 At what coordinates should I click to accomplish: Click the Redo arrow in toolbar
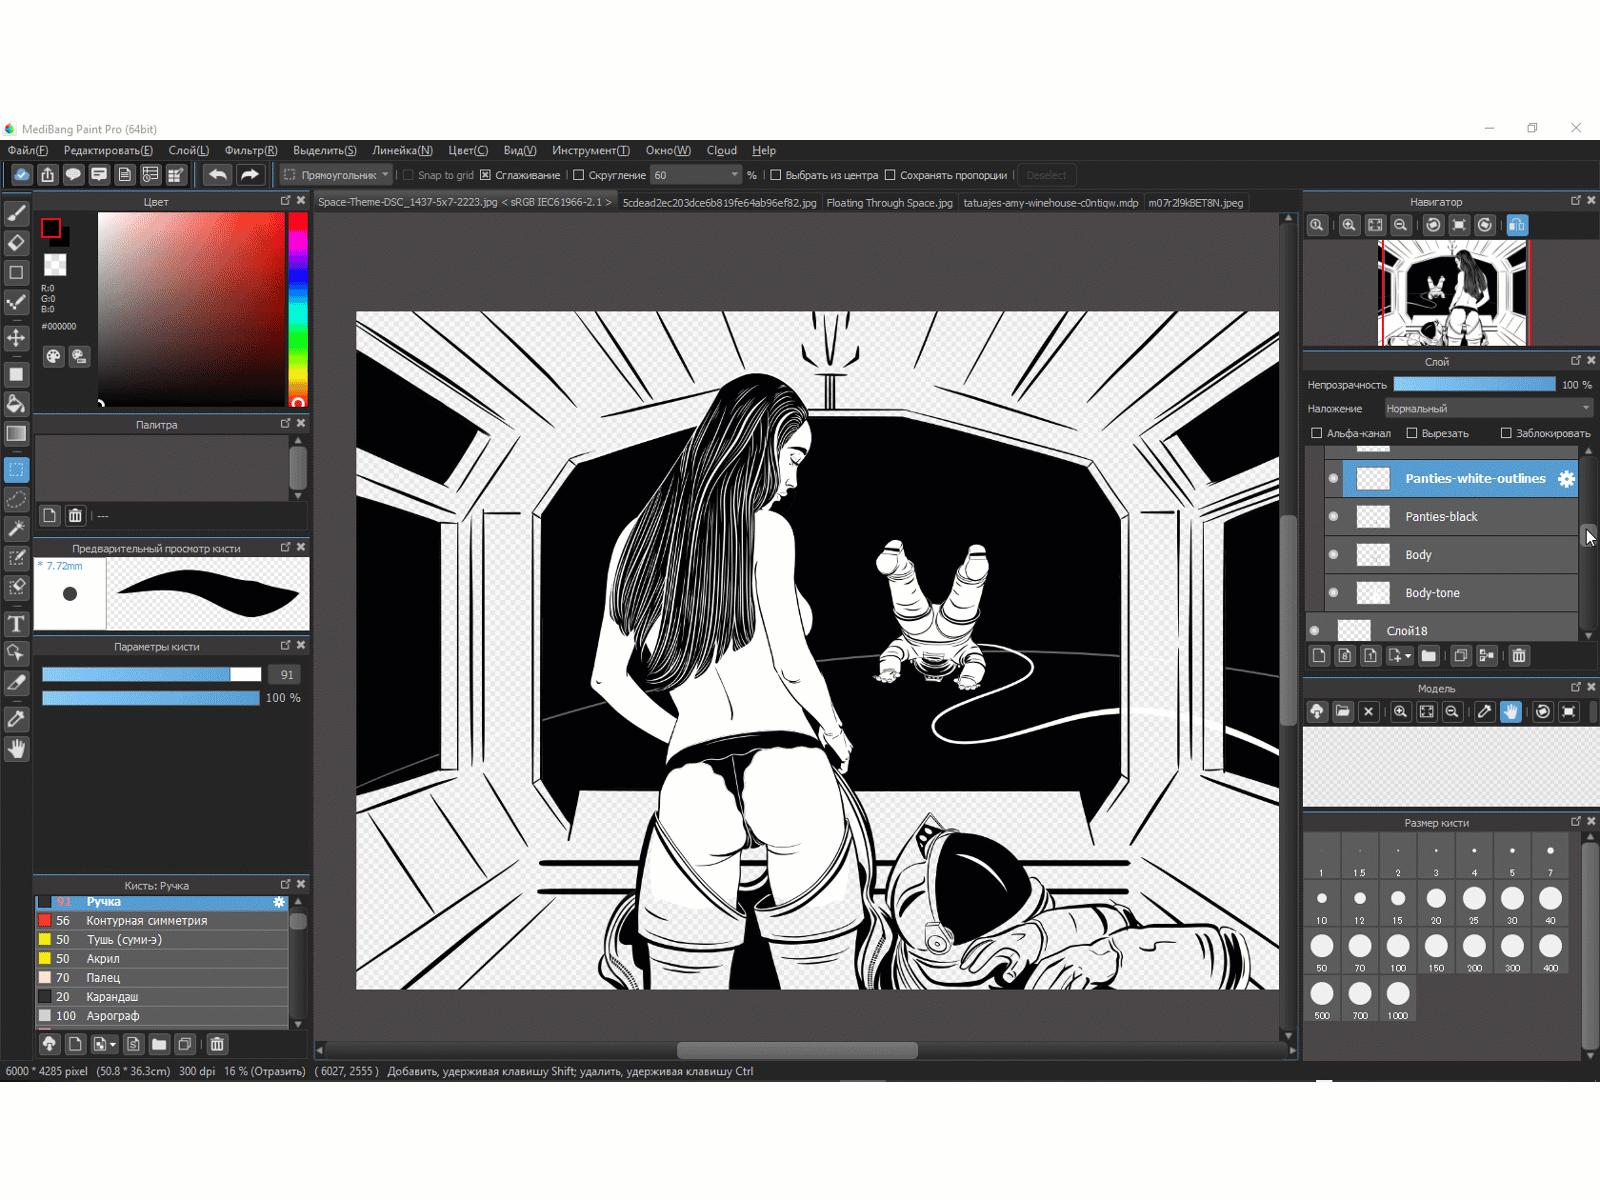[x=250, y=175]
